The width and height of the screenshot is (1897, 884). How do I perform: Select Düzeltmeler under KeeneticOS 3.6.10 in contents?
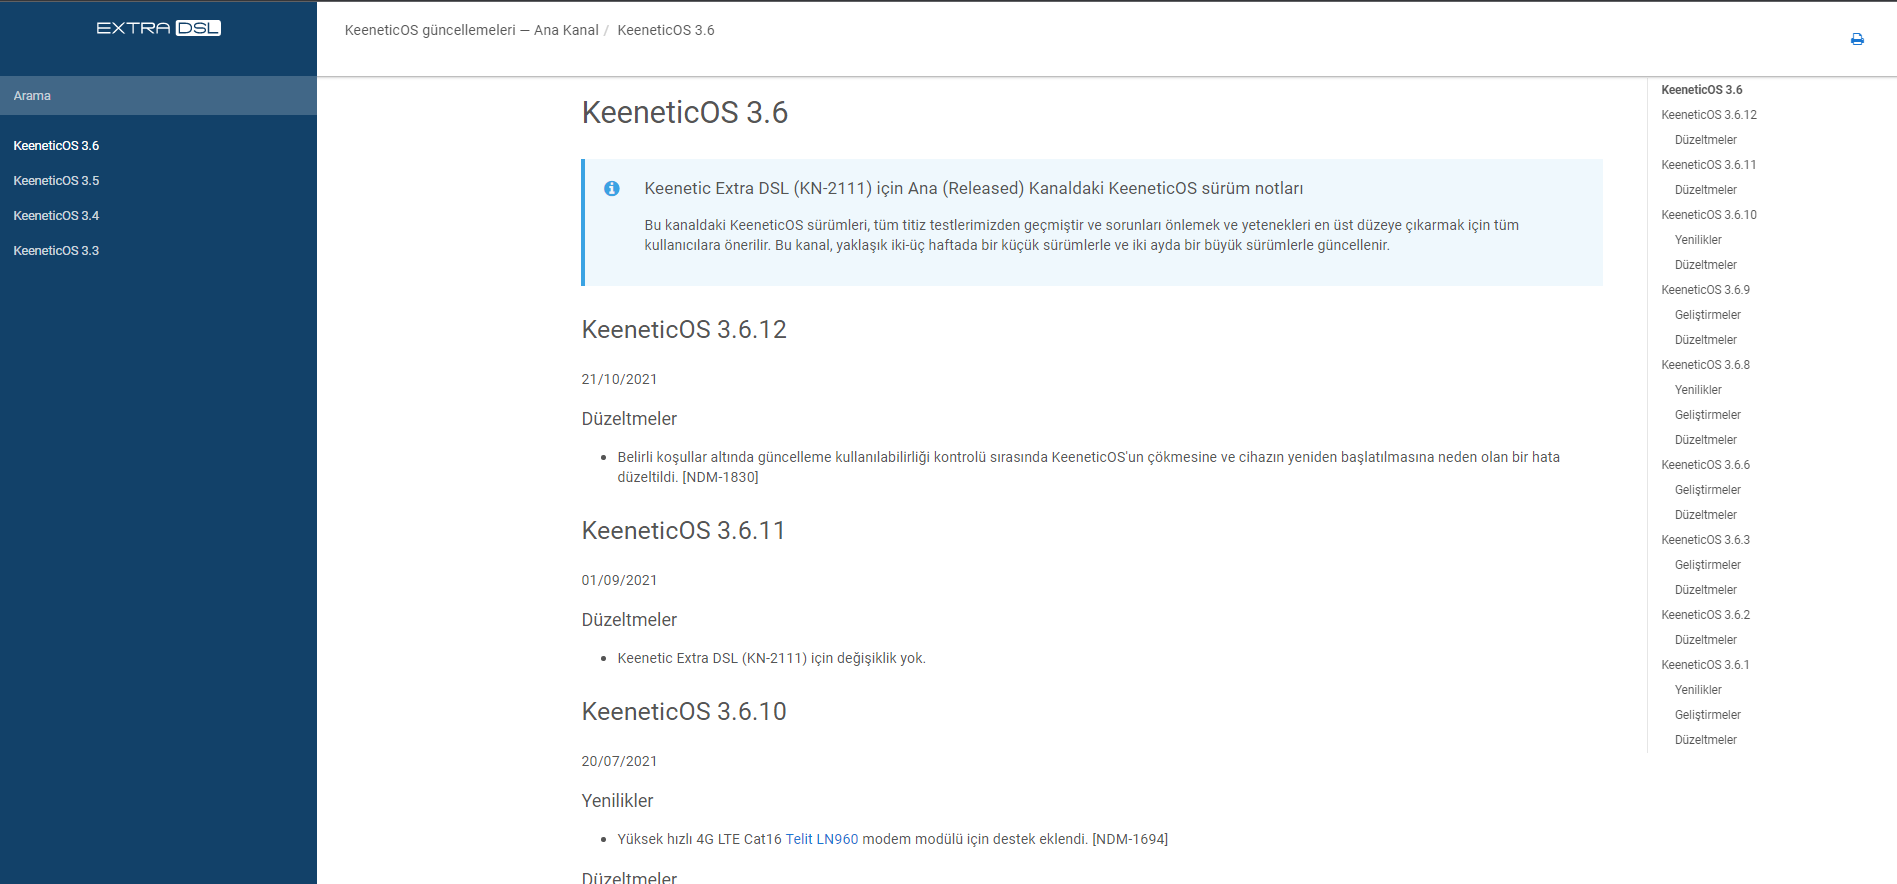[x=1705, y=265]
